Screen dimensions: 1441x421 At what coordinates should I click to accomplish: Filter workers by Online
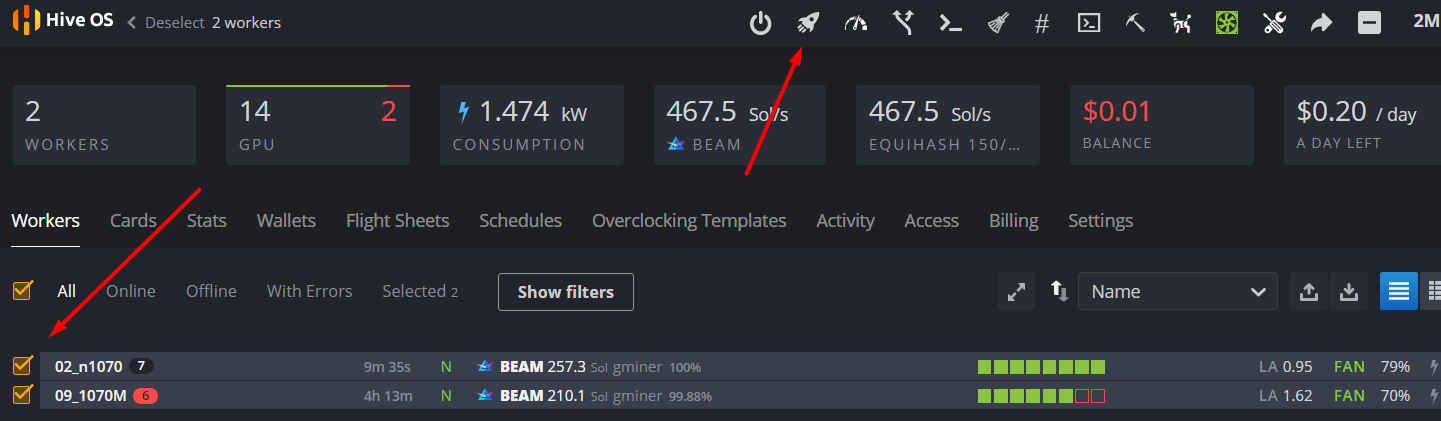pyautogui.click(x=131, y=291)
